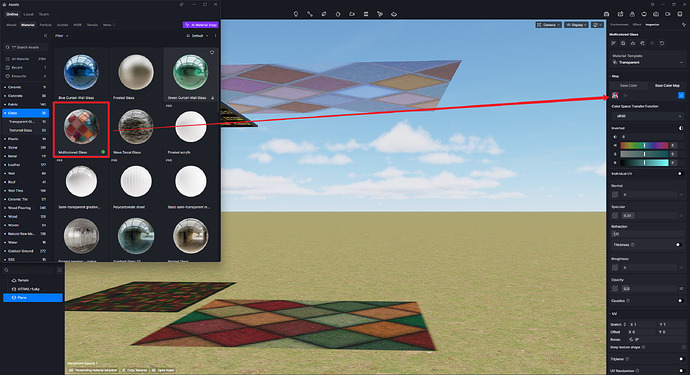Select Green Curtain Wall Glass material
The image size is (690, 375).
pyautogui.click(x=190, y=73)
